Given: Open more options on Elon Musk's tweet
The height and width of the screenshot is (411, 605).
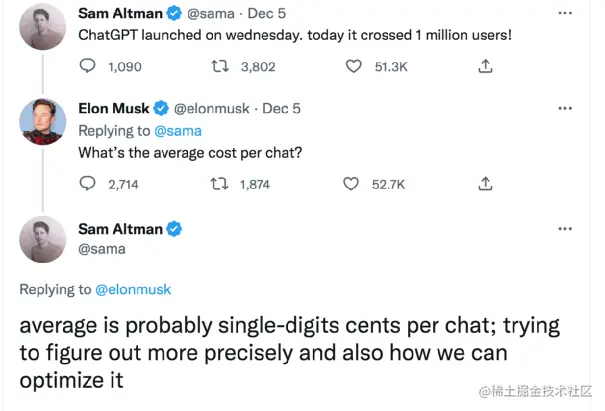Looking at the screenshot, I should tap(565, 108).
